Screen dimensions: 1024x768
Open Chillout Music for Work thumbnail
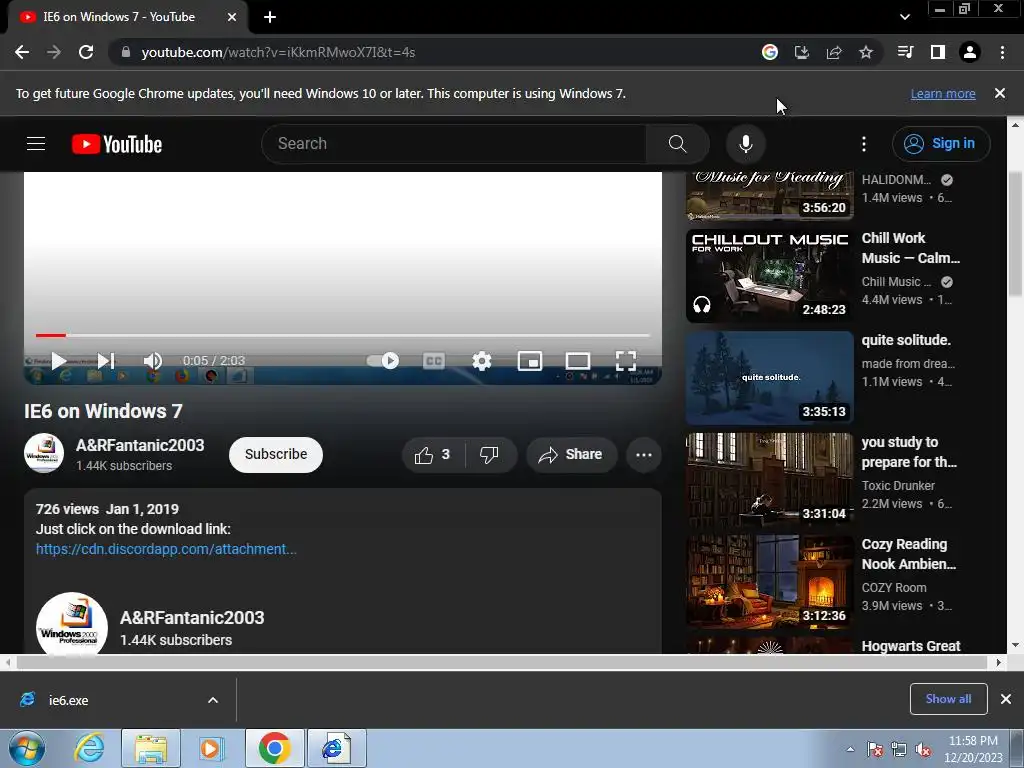(770, 275)
